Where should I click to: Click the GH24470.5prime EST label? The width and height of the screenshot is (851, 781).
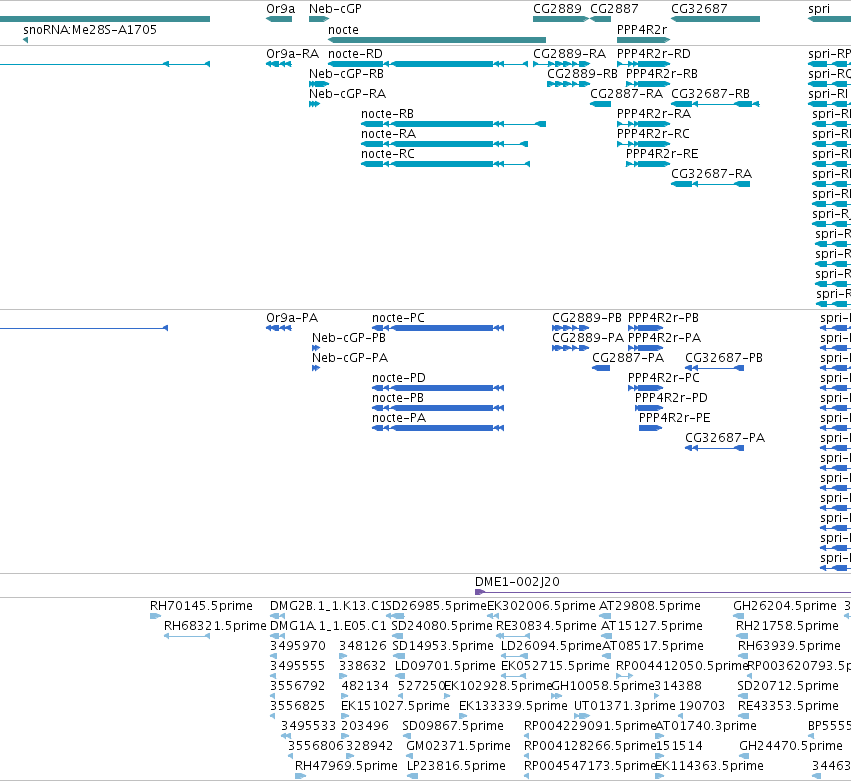pos(791,746)
